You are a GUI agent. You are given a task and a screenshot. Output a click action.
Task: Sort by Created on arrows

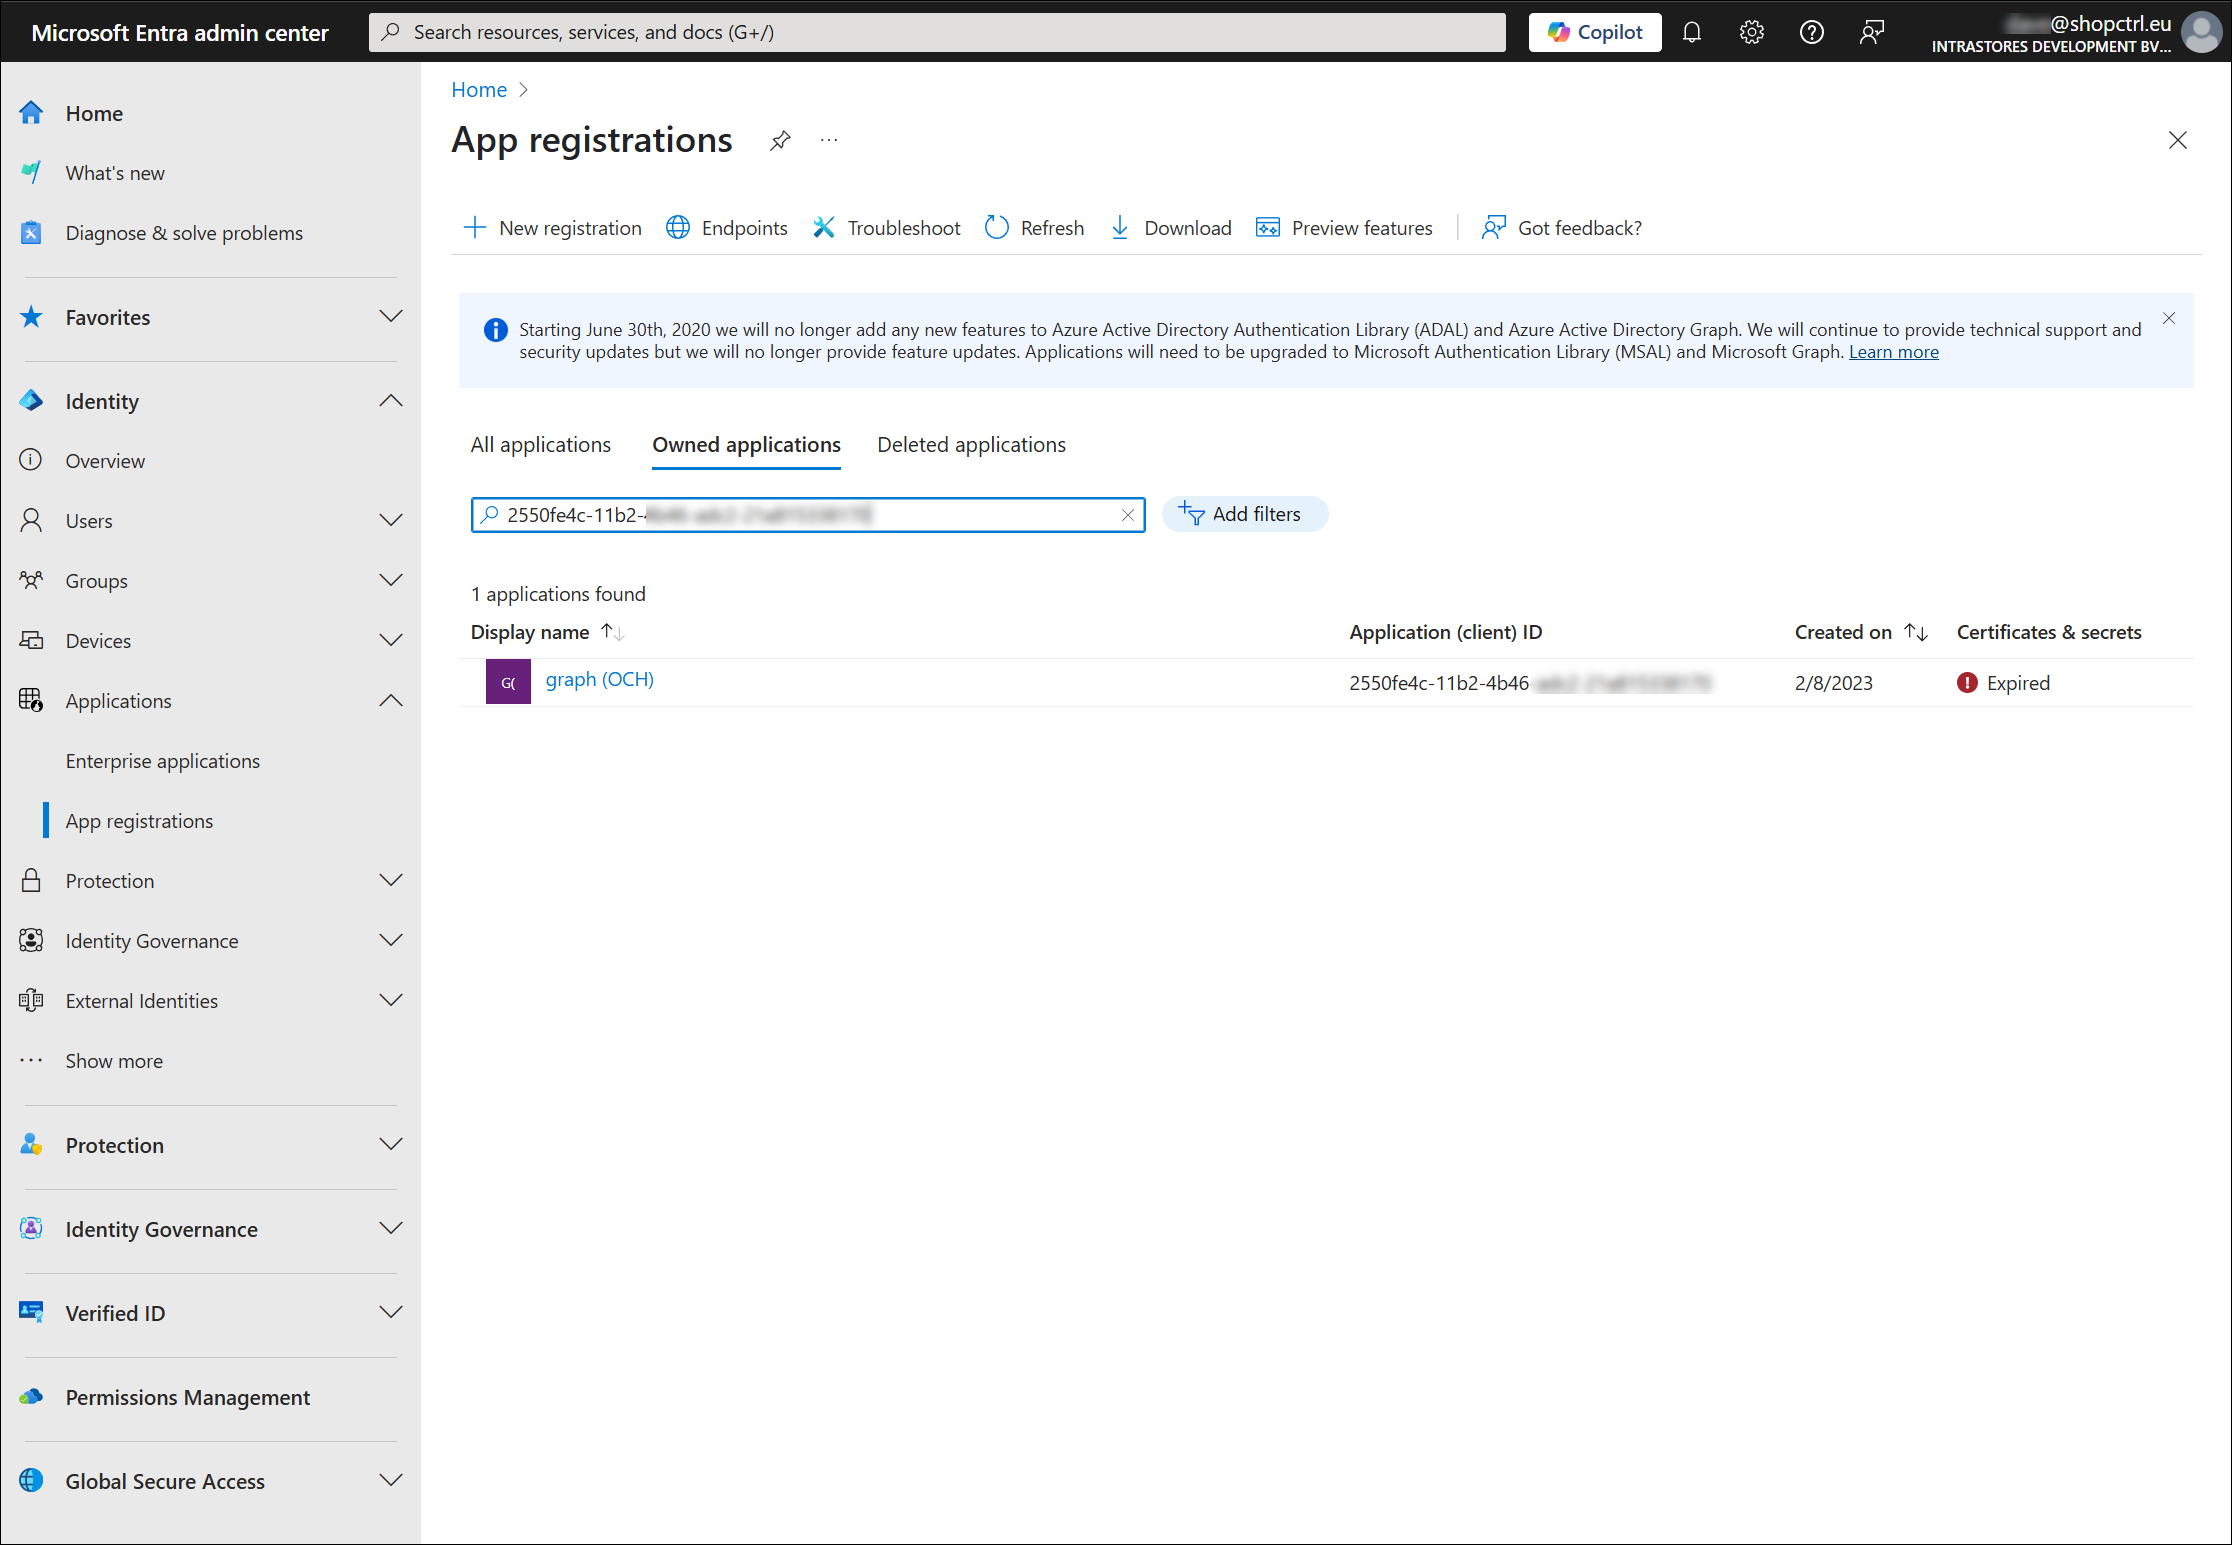click(1916, 632)
